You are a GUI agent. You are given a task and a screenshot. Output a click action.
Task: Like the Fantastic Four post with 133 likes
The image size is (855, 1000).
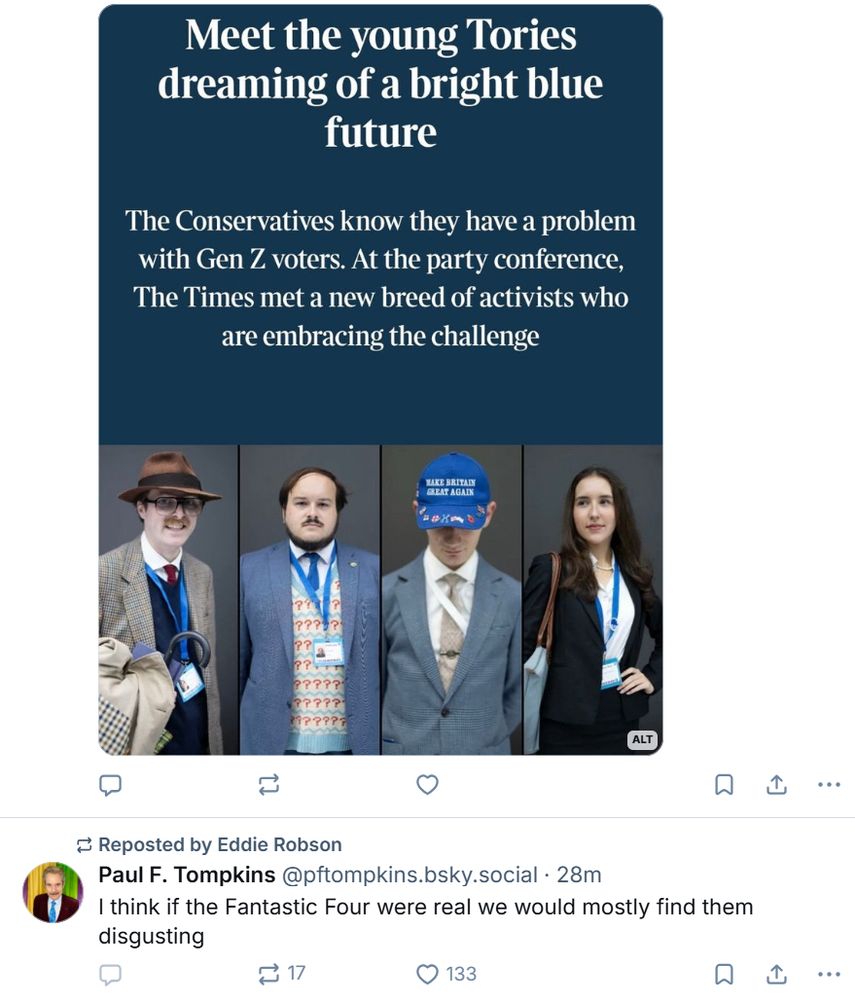(446, 974)
